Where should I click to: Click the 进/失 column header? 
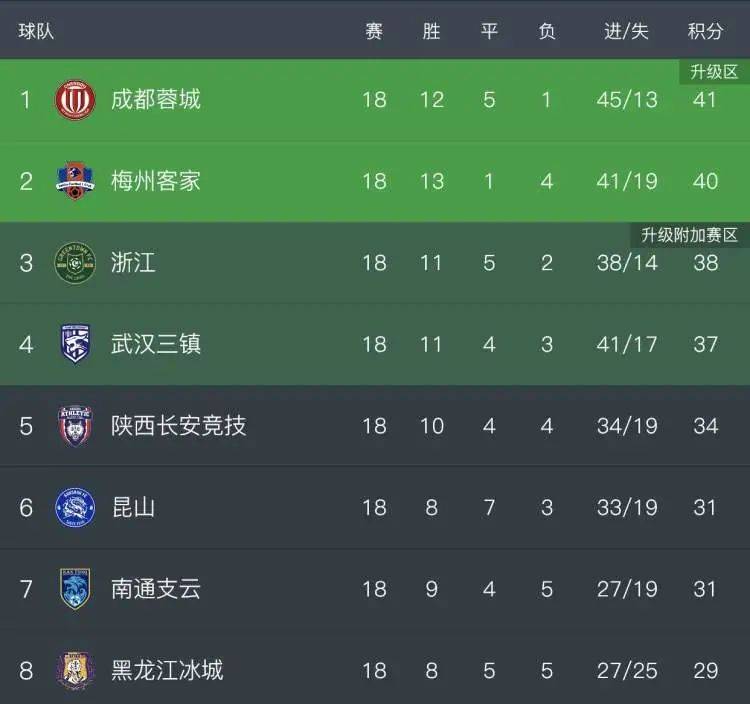[x=626, y=31]
